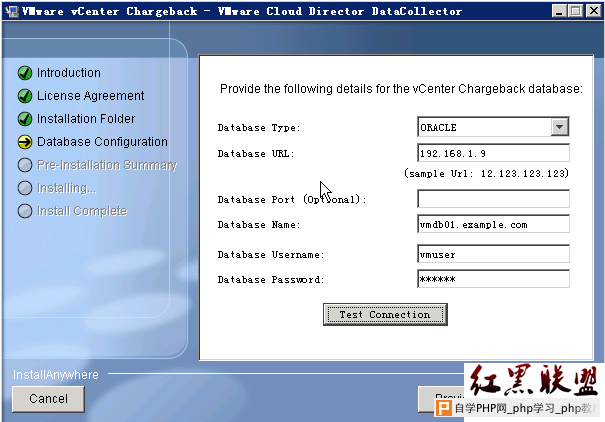Click the Database Username field vmuser
Viewport: 605px width, 422px height.
point(493,254)
